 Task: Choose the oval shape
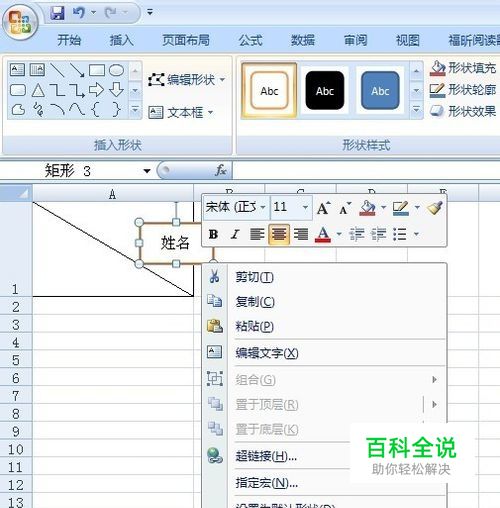point(116,70)
